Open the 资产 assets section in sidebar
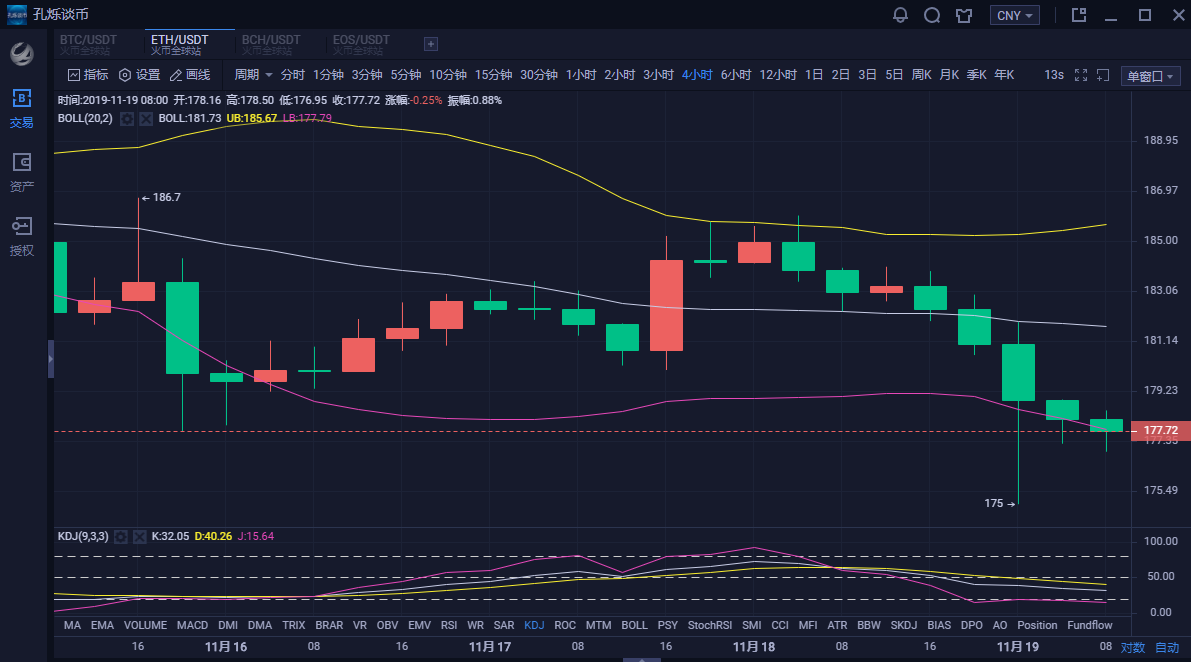The image size is (1191, 662). tap(21, 173)
